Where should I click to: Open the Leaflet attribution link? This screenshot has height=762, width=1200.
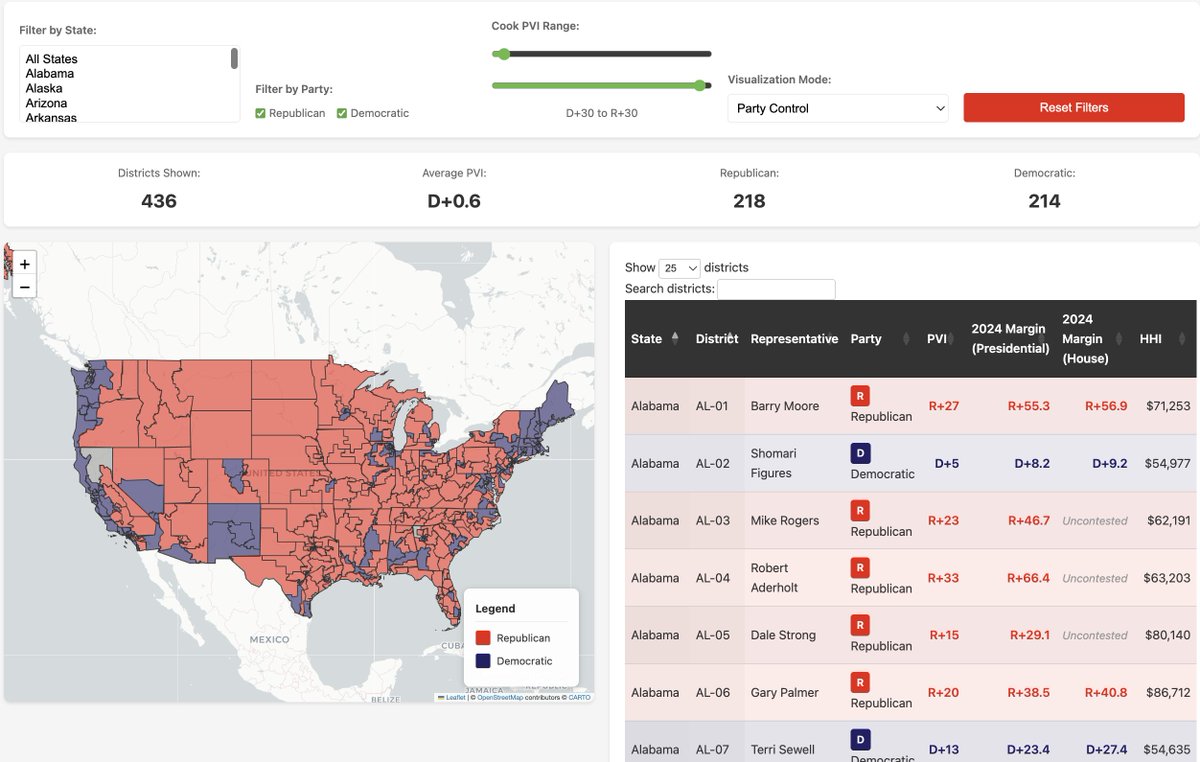[x=455, y=697]
